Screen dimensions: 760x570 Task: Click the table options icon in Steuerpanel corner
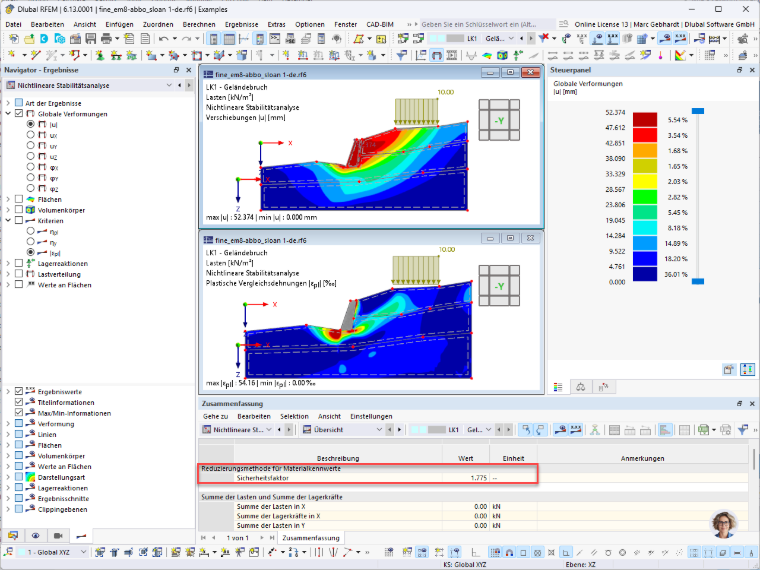[x=728, y=370]
